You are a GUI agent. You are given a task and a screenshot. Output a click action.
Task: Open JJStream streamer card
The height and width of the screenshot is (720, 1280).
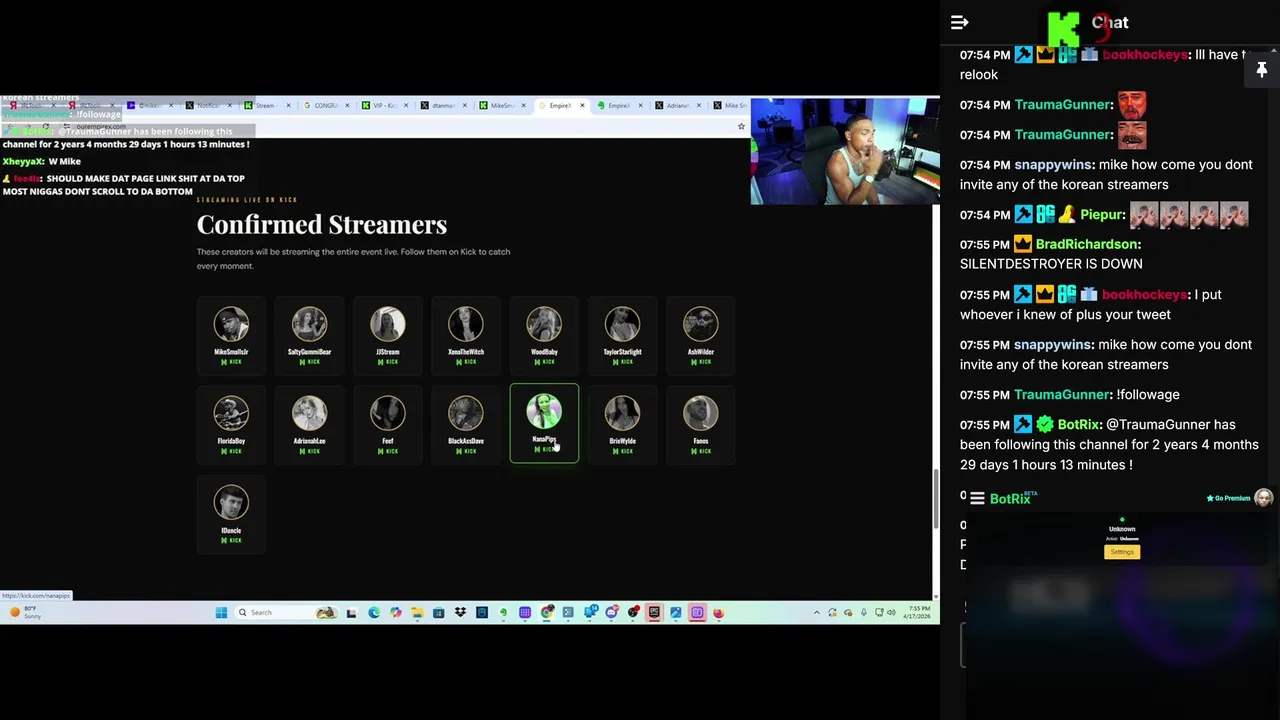(388, 336)
